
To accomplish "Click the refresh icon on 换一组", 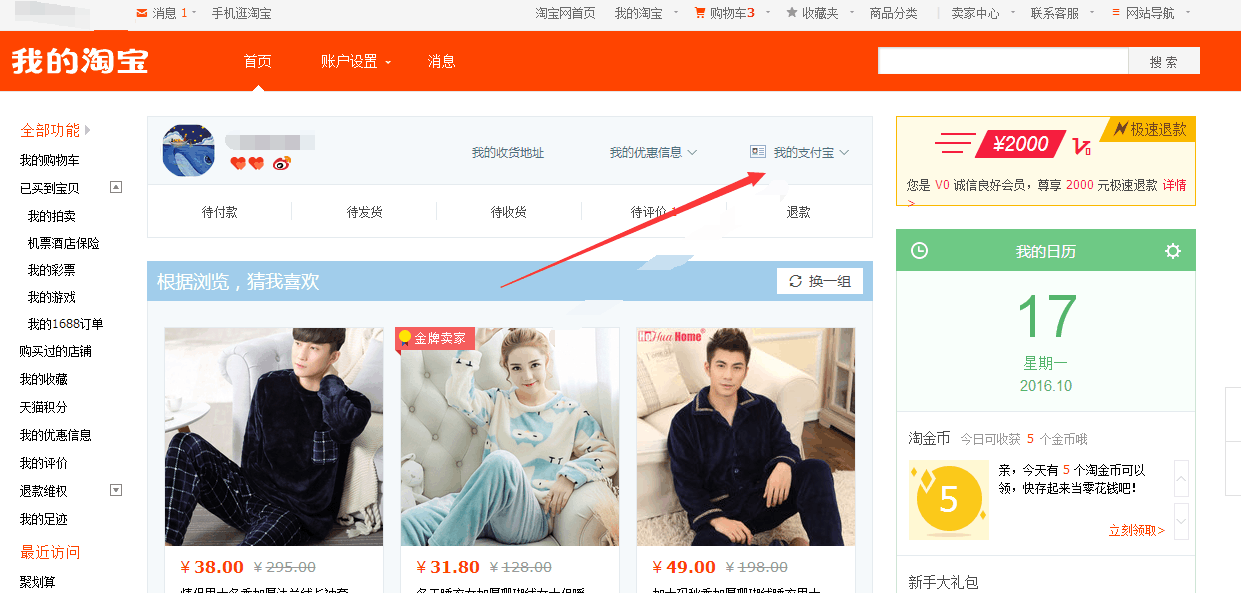I will pyautogui.click(x=796, y=281).
